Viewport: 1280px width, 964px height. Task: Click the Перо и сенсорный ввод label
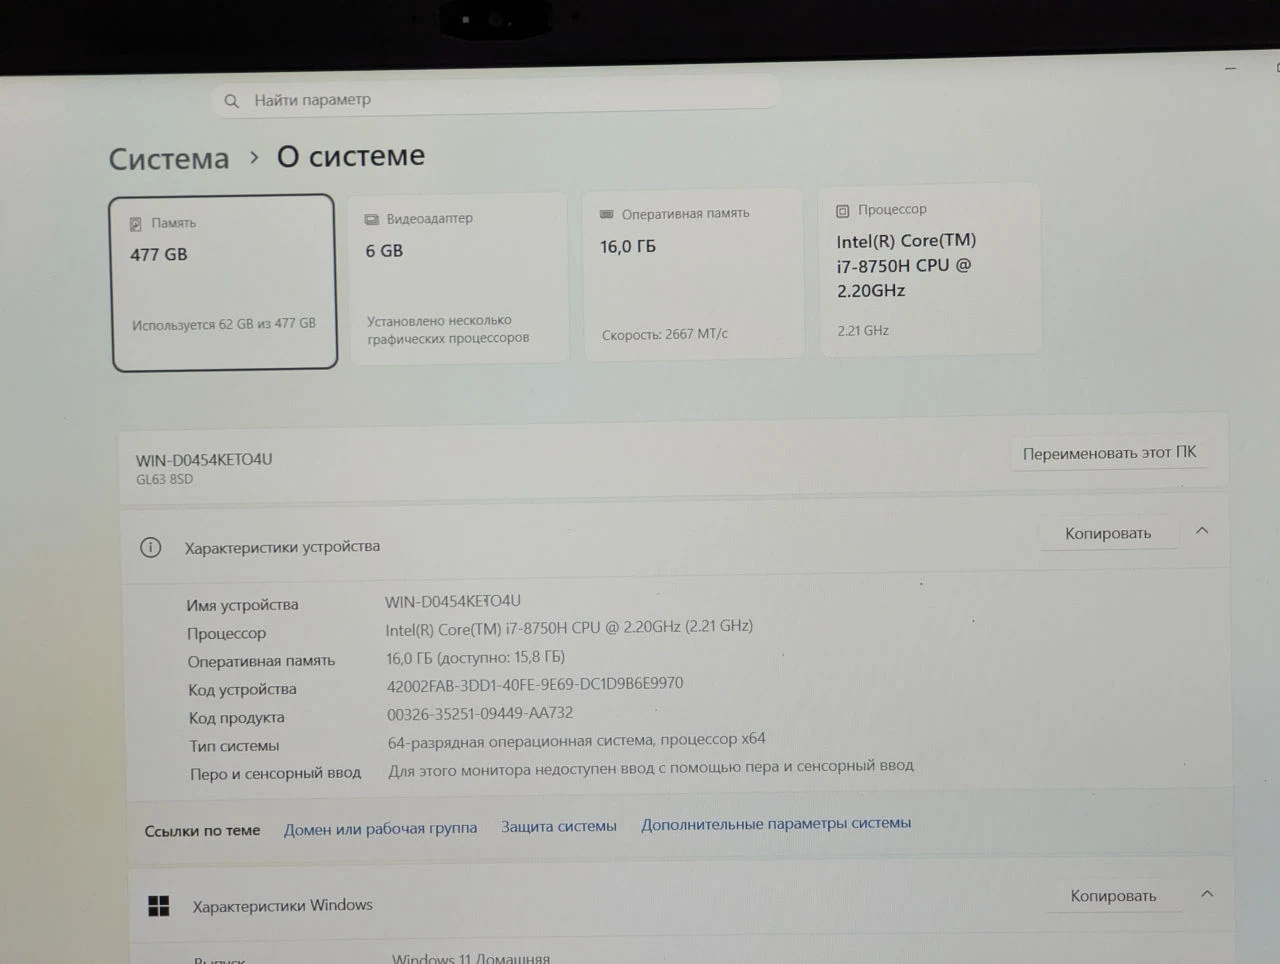point(276,773)
